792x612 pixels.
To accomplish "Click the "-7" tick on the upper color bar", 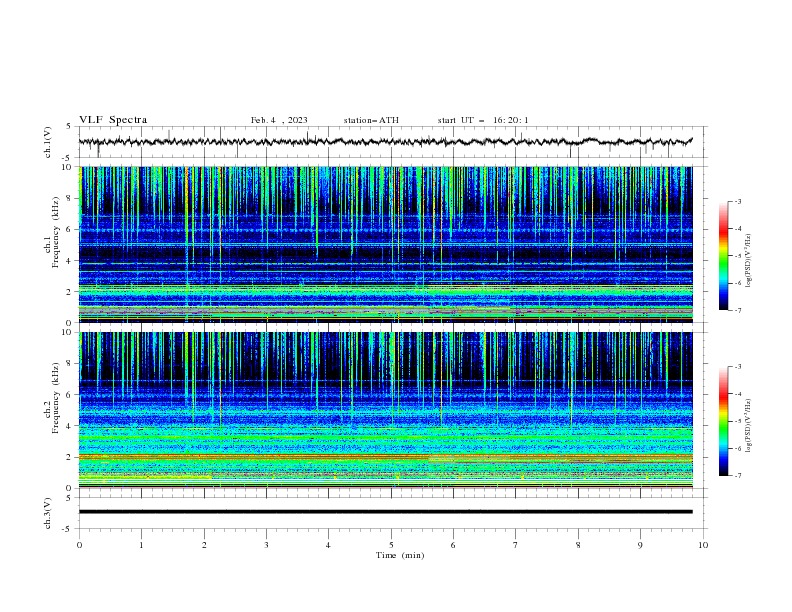I will tap(738, 310).
